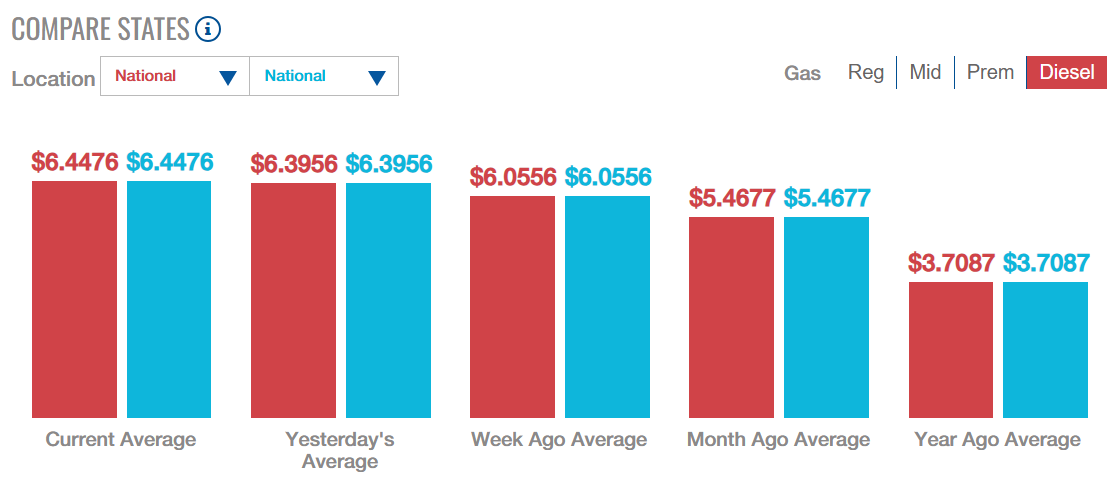The height and width of the screenshot is (480, 1110).
Task: Click the red Month Ago Average bar
Action: click(731, 317)
